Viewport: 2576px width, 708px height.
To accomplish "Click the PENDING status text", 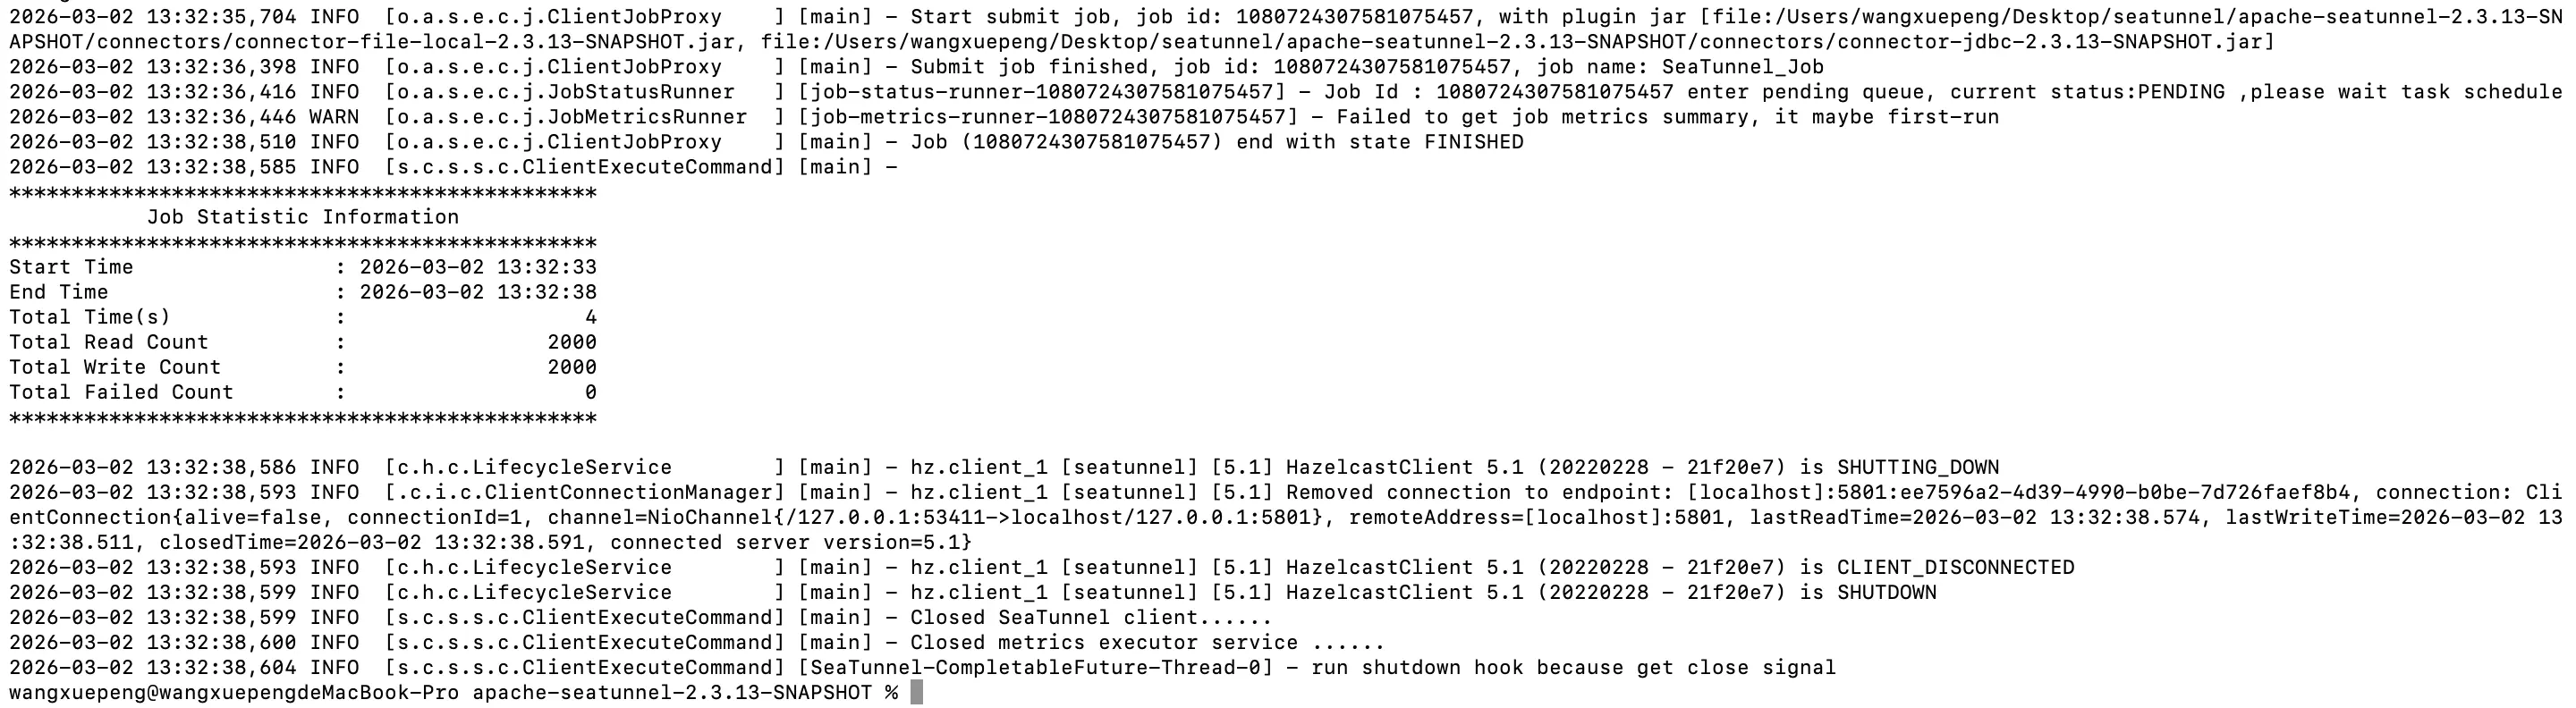I will coord(2181,92).
